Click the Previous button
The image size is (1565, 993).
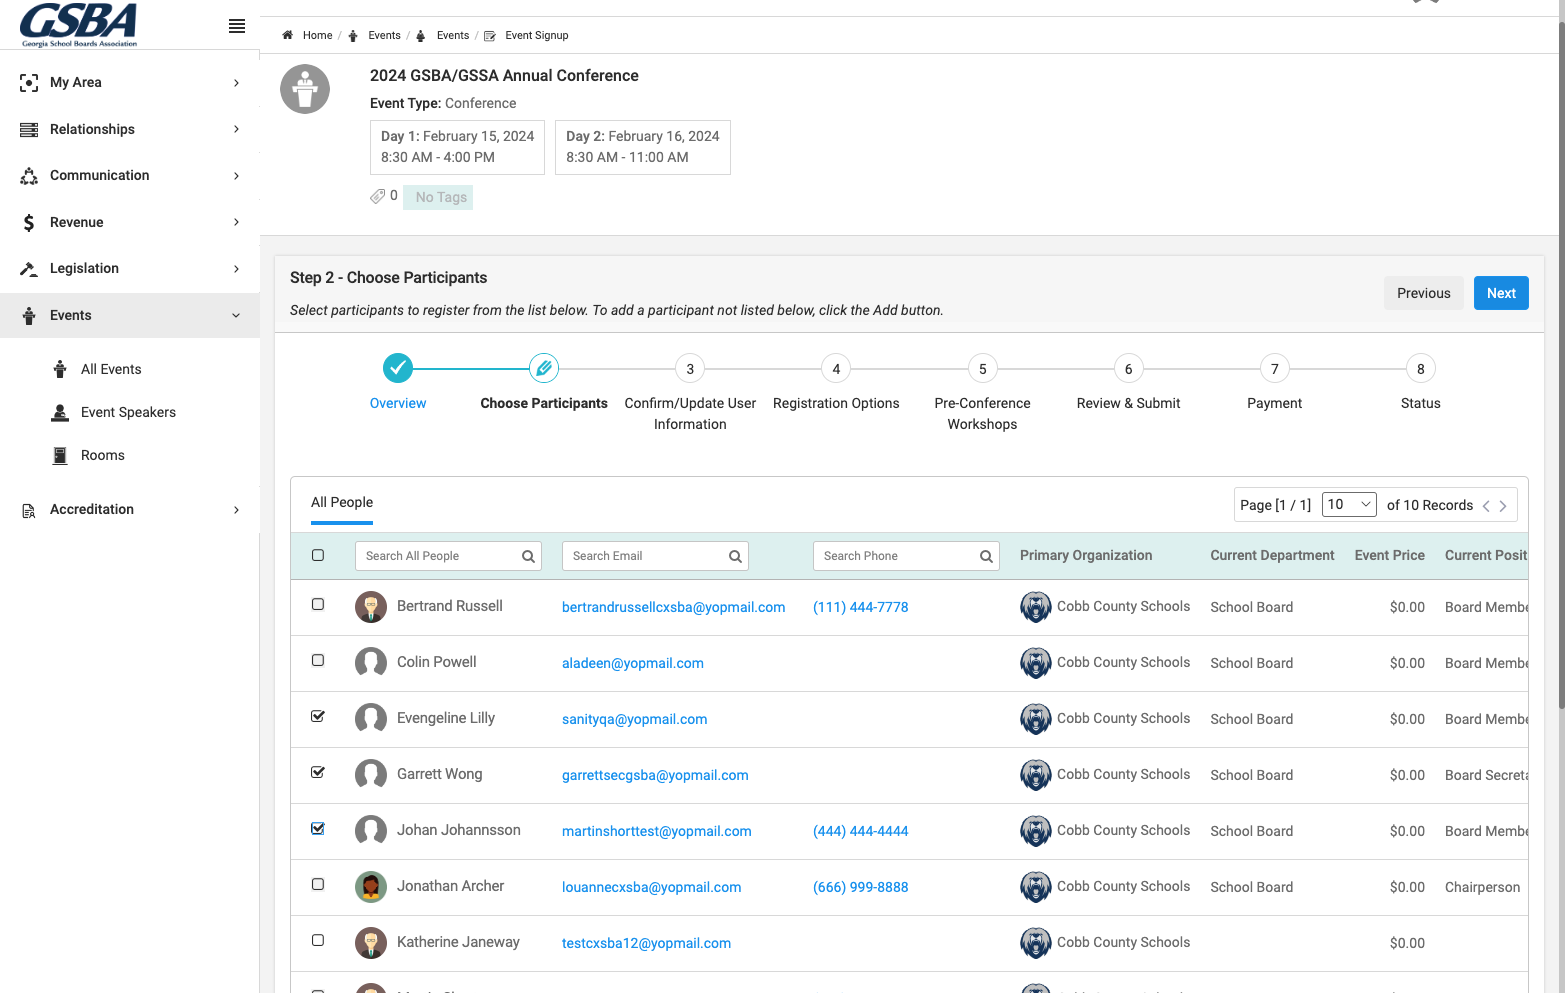1424,293
